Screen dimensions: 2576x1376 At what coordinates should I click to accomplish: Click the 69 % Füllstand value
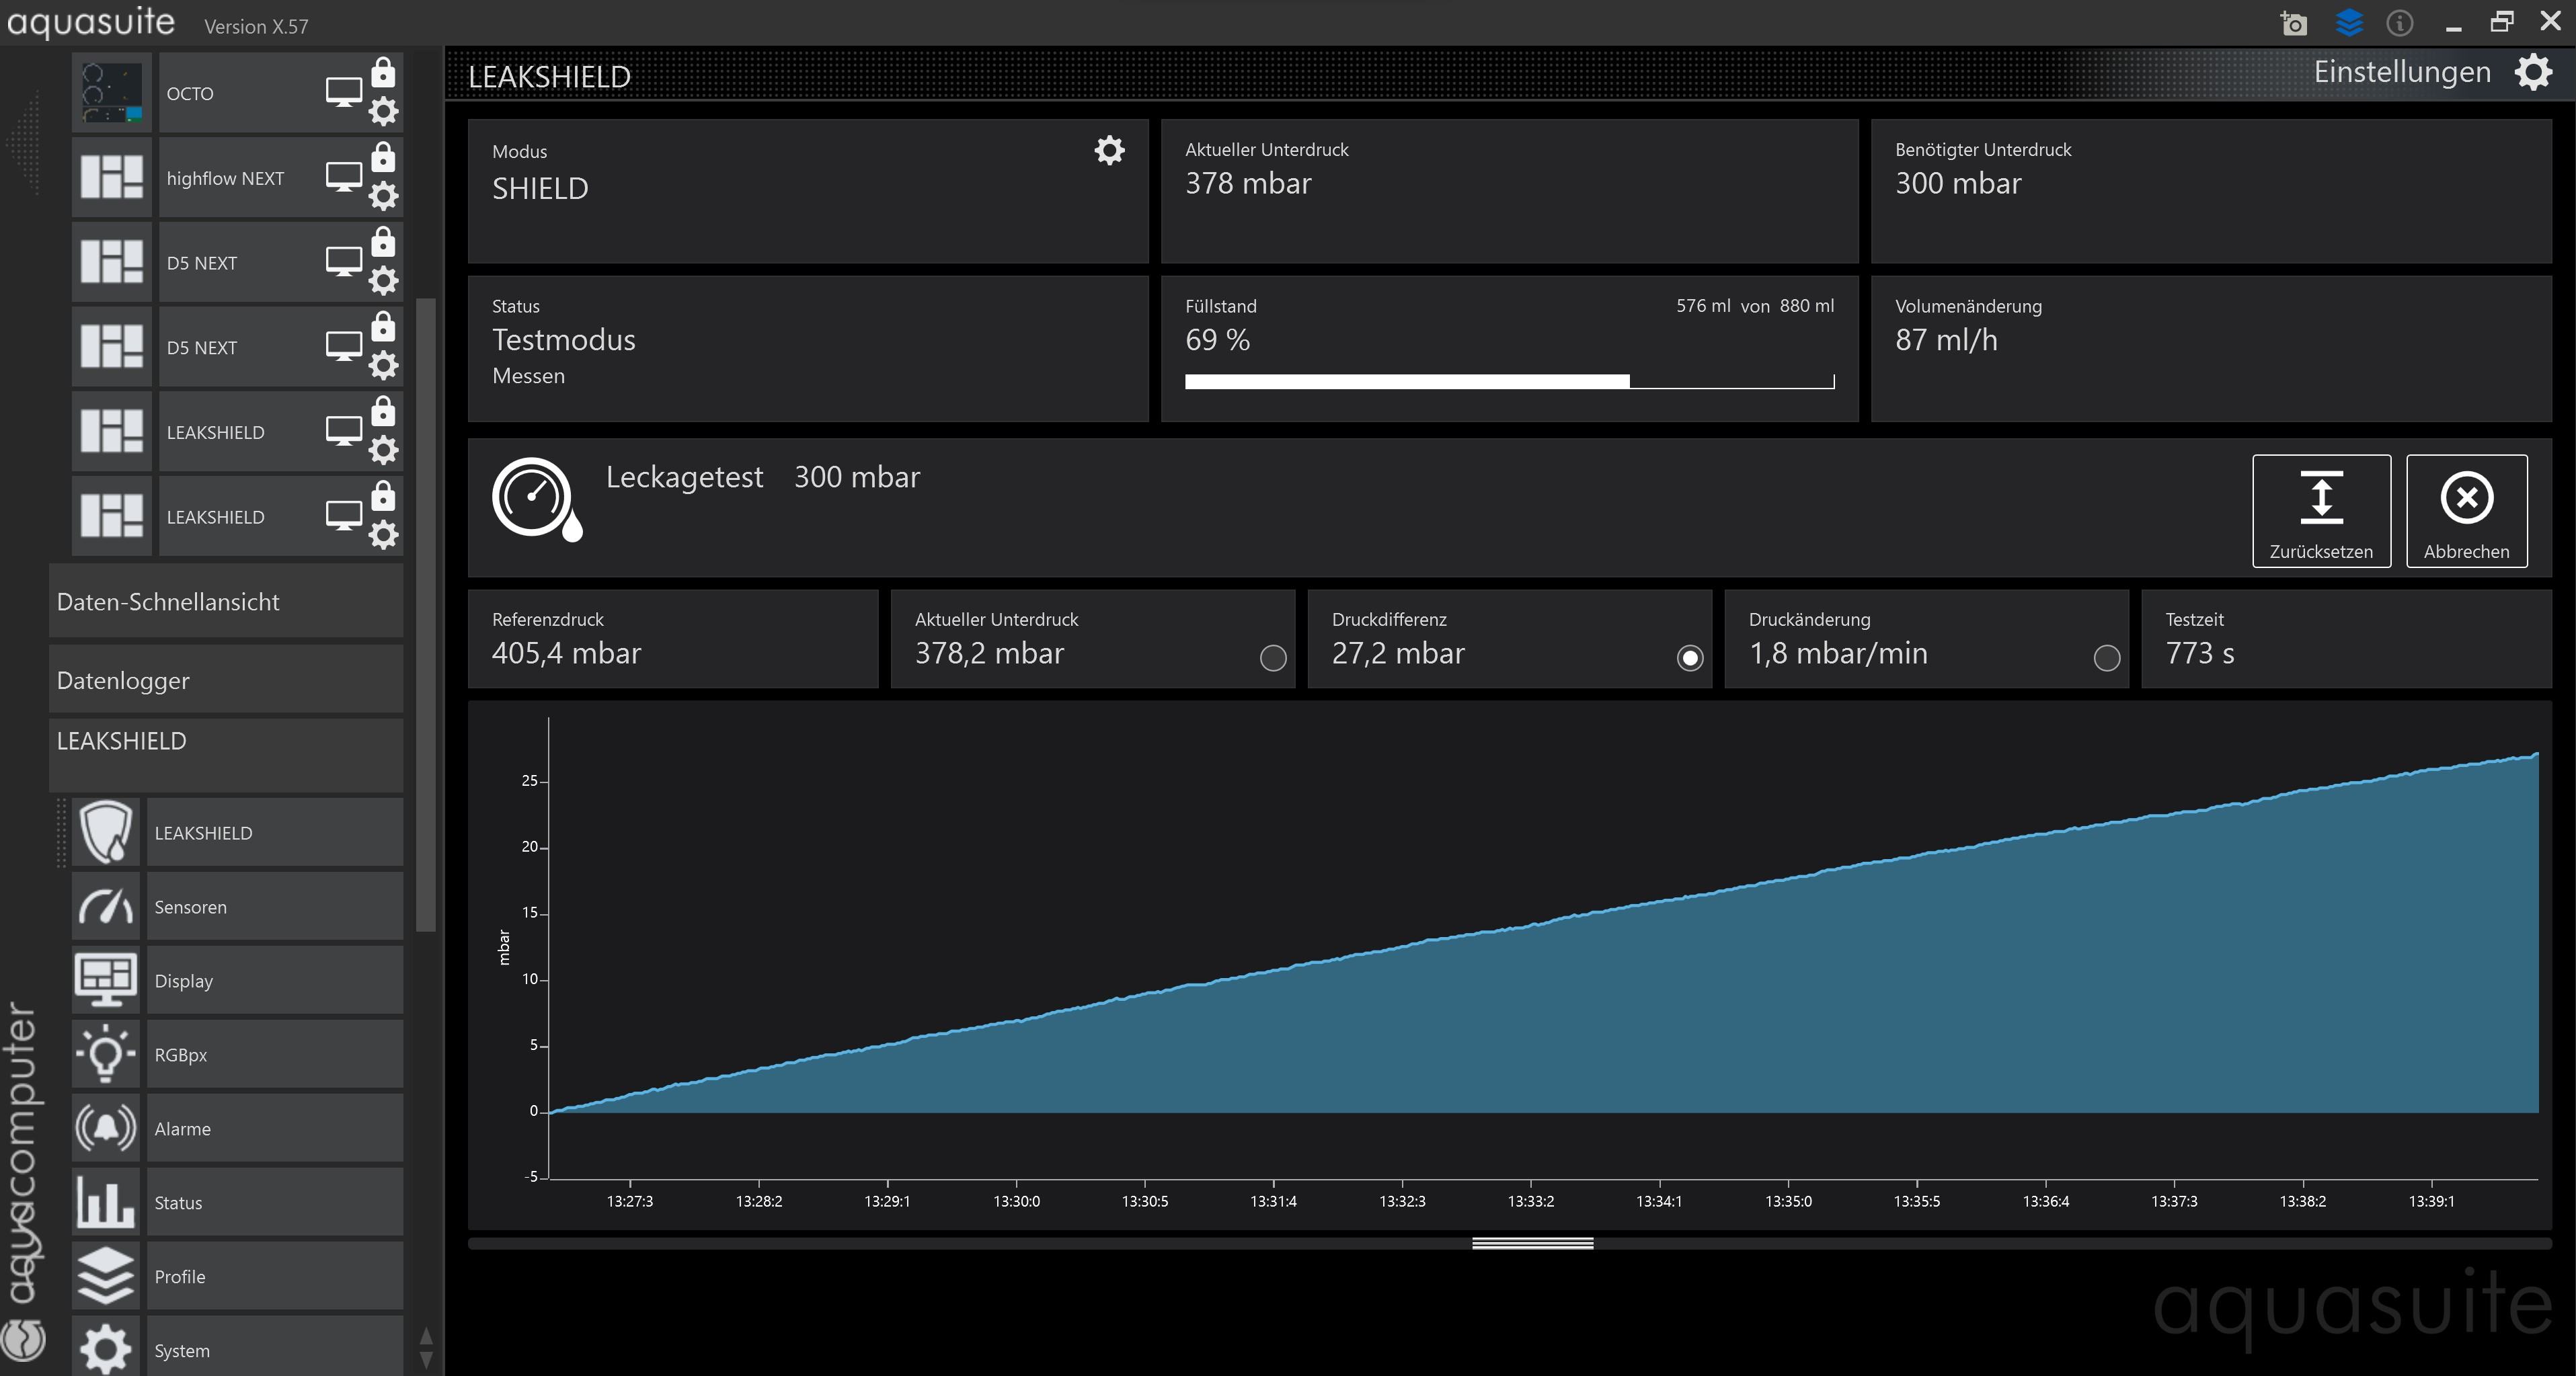(x=1217, y=340)
